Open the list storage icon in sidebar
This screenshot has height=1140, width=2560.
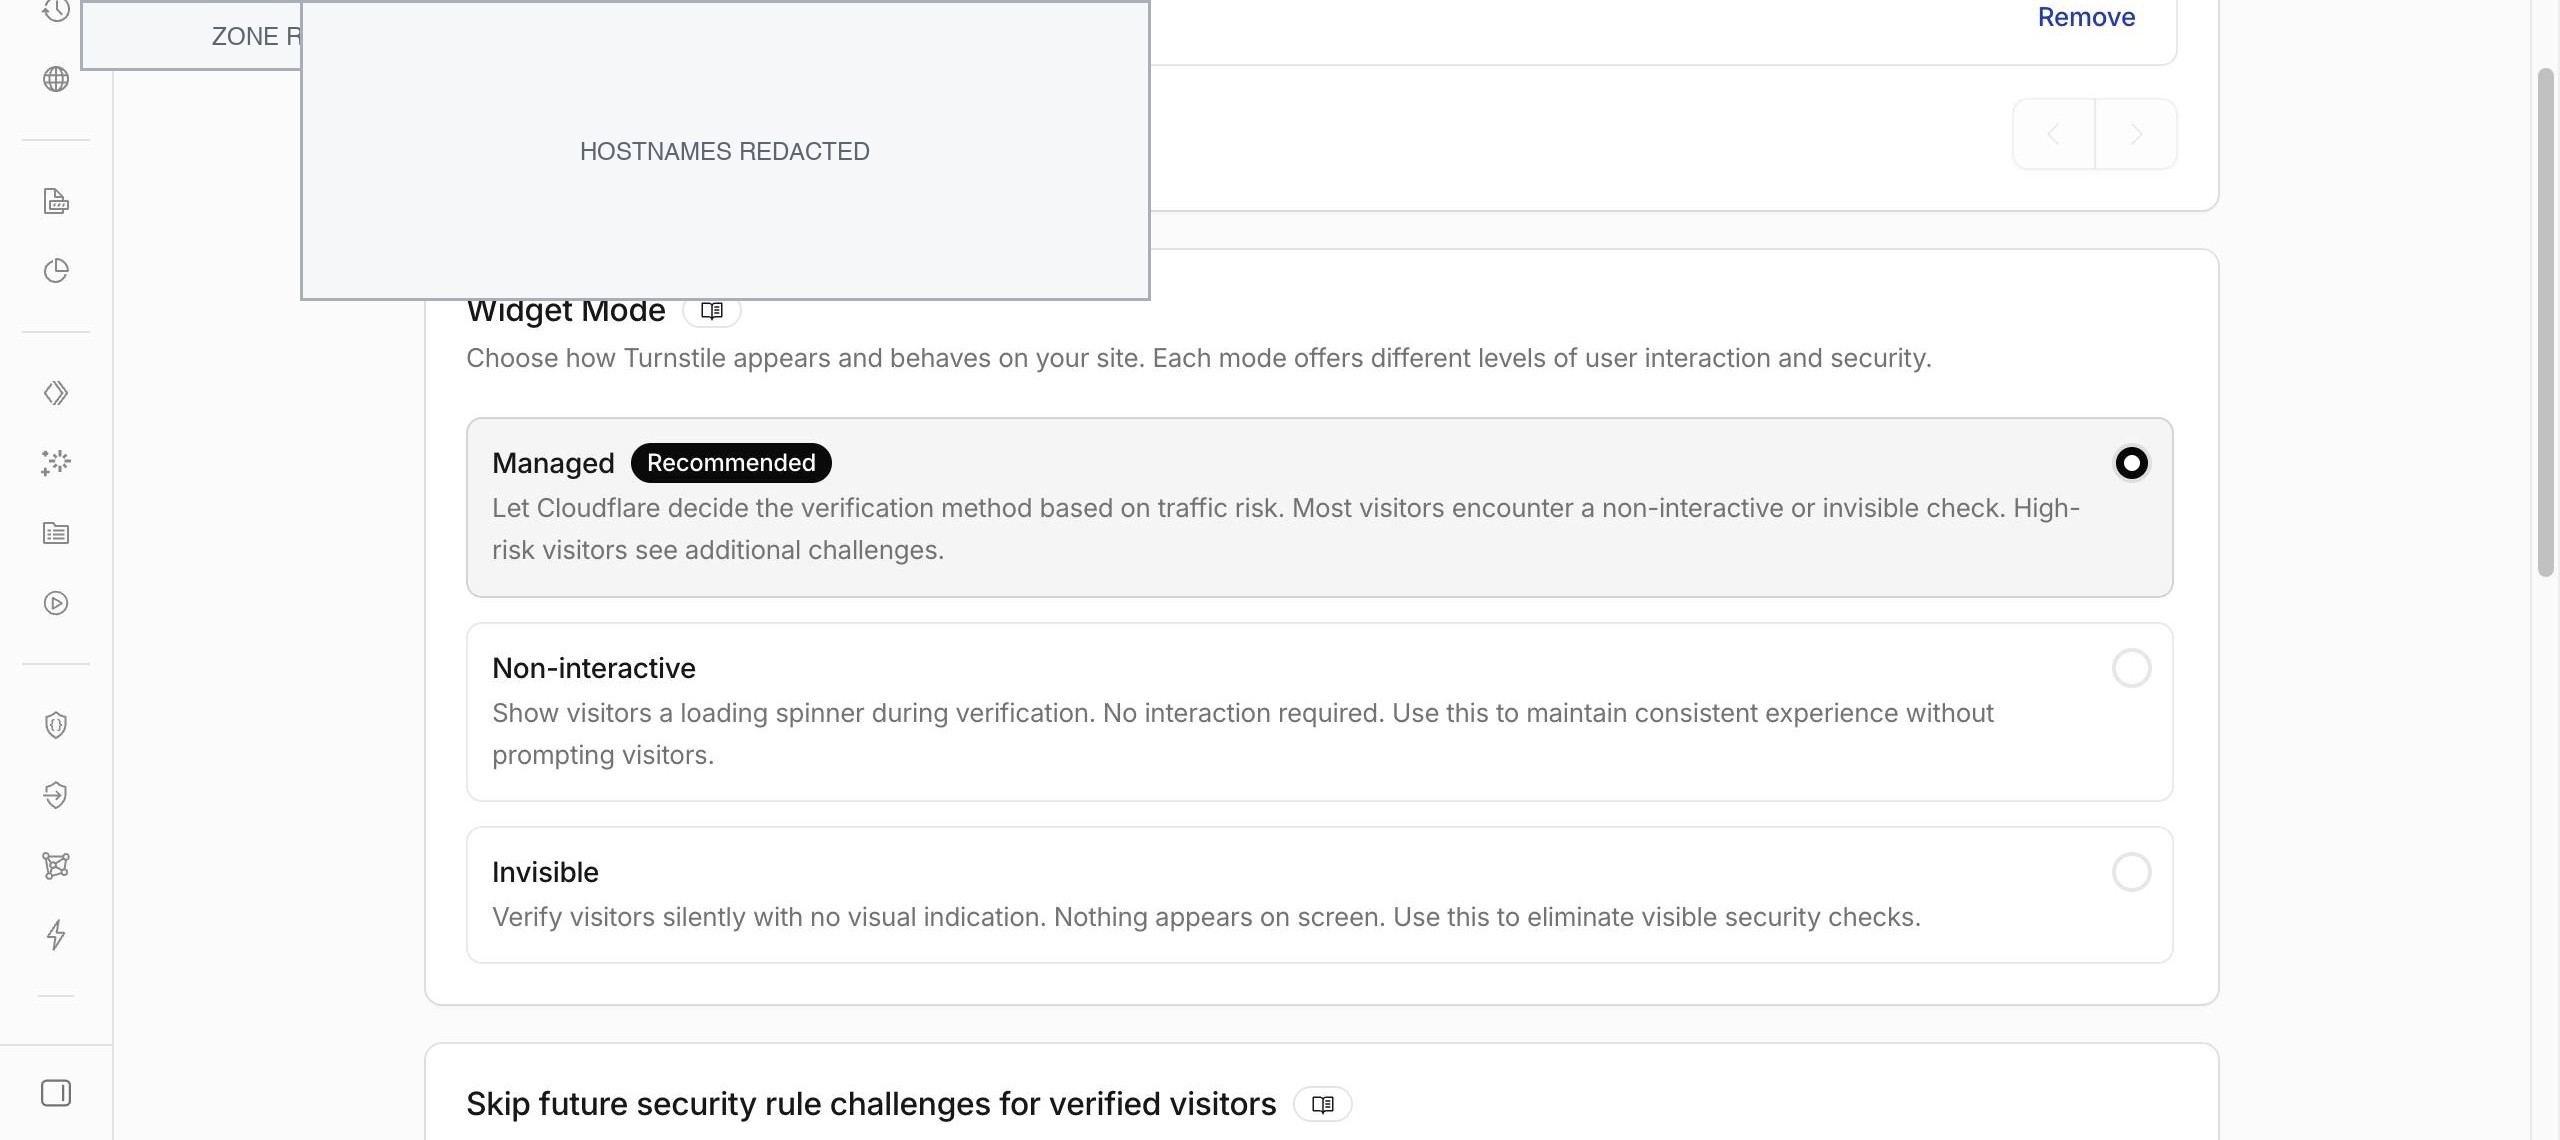pyautogui.click(x=56, y=533)
